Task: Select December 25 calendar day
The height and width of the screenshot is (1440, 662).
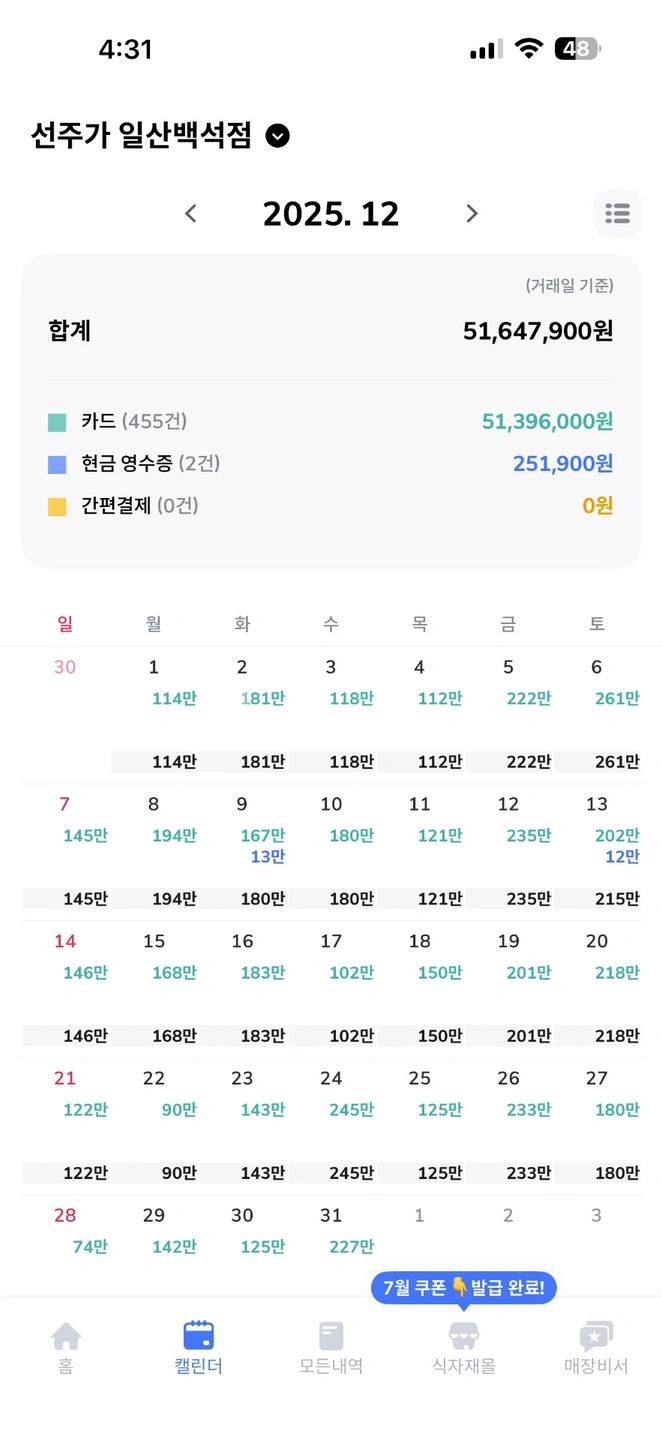Action: pos(420,1125)
